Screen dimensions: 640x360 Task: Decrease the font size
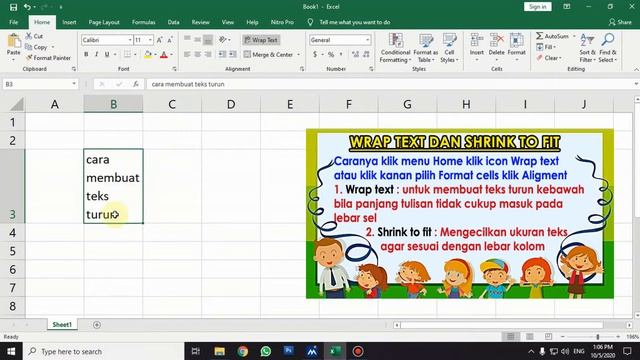tap(170, 40)
